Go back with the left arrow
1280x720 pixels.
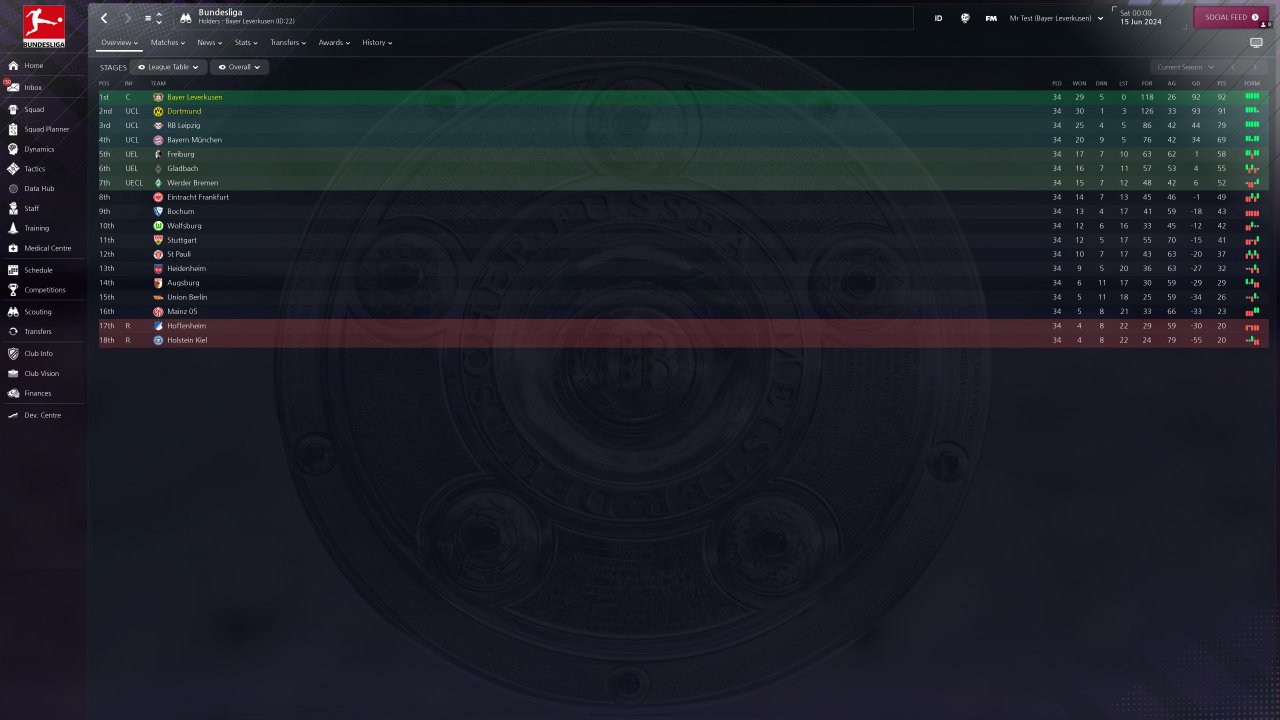(x=104, y=18)
